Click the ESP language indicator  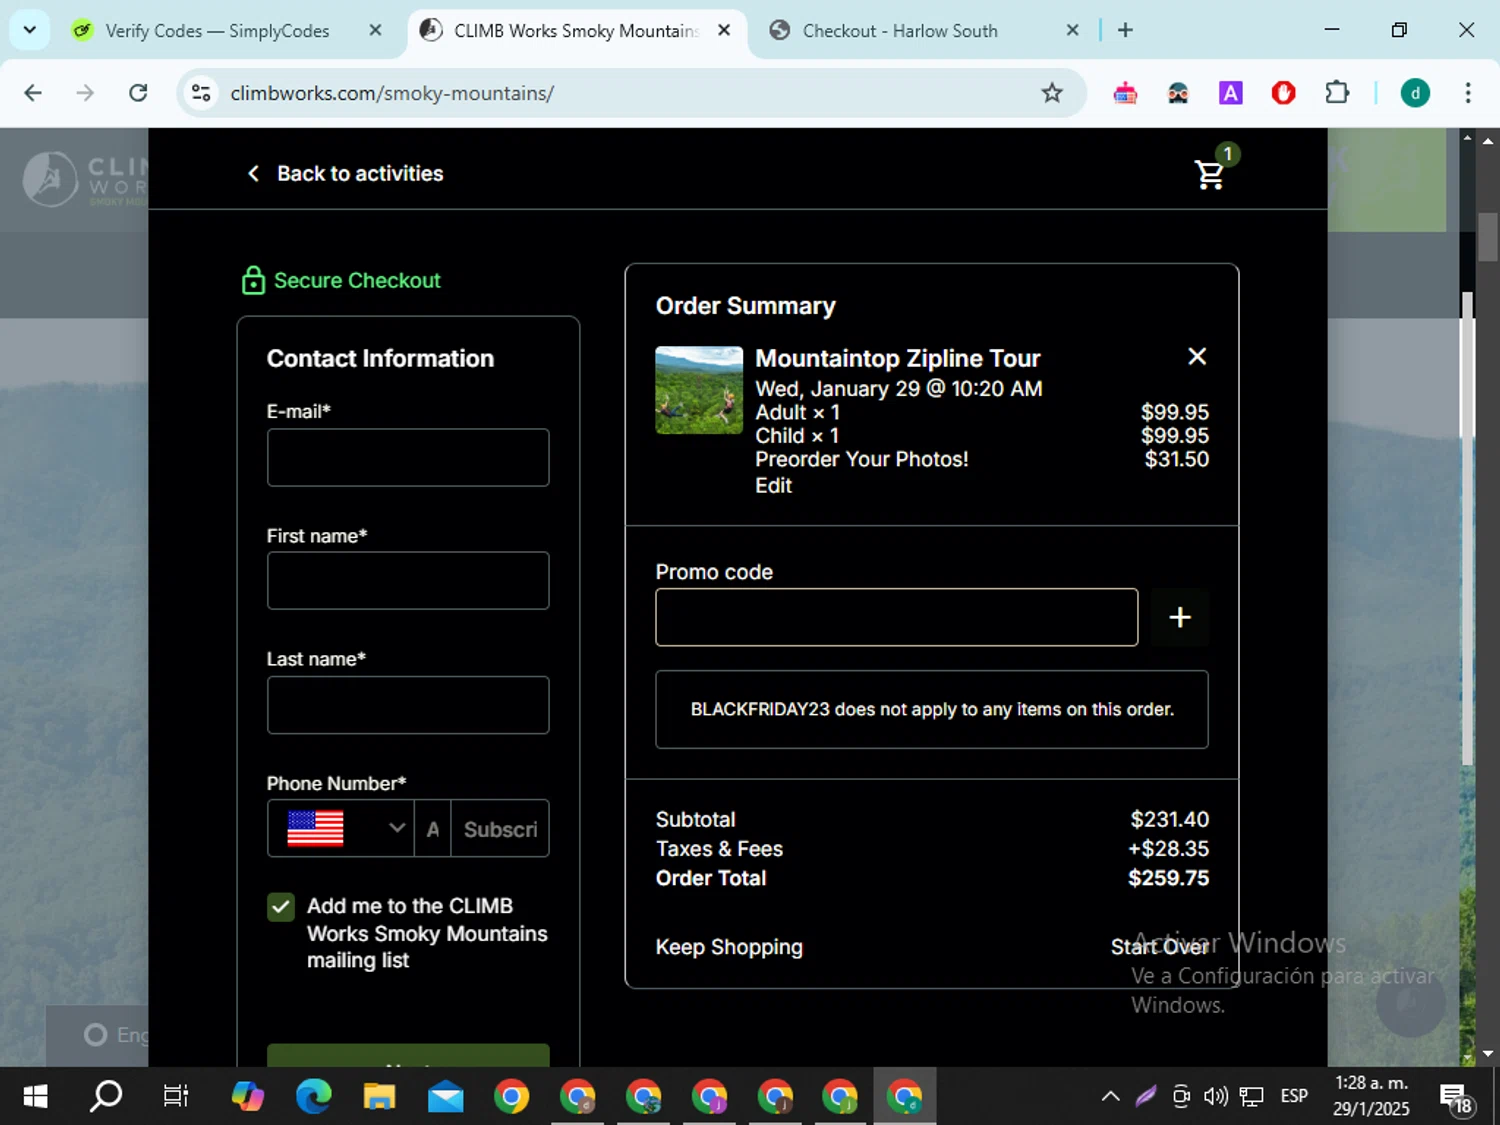1294,1097
